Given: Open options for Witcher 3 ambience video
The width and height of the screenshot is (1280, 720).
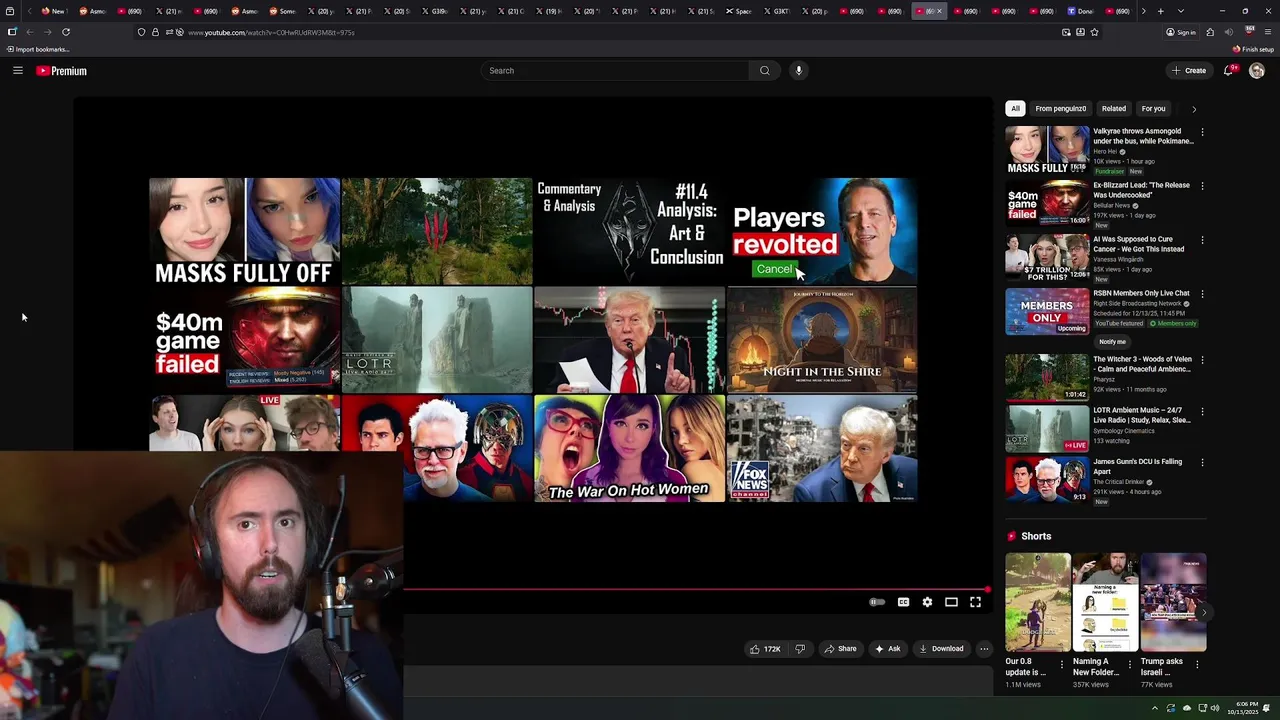Looking at the screenshot, I should click(1202, 360).
